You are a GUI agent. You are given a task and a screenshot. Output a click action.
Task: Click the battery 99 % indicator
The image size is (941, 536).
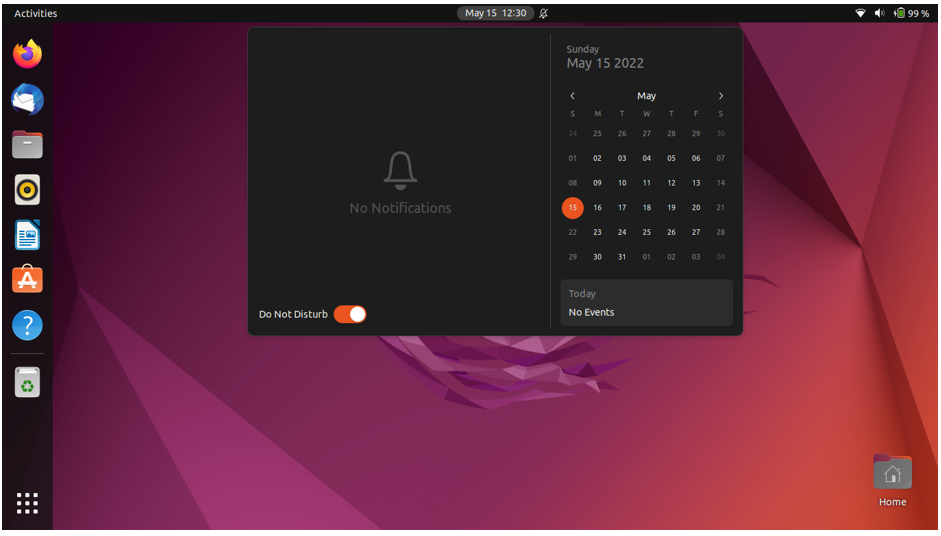pyautogui.click(x=911, y=13)
